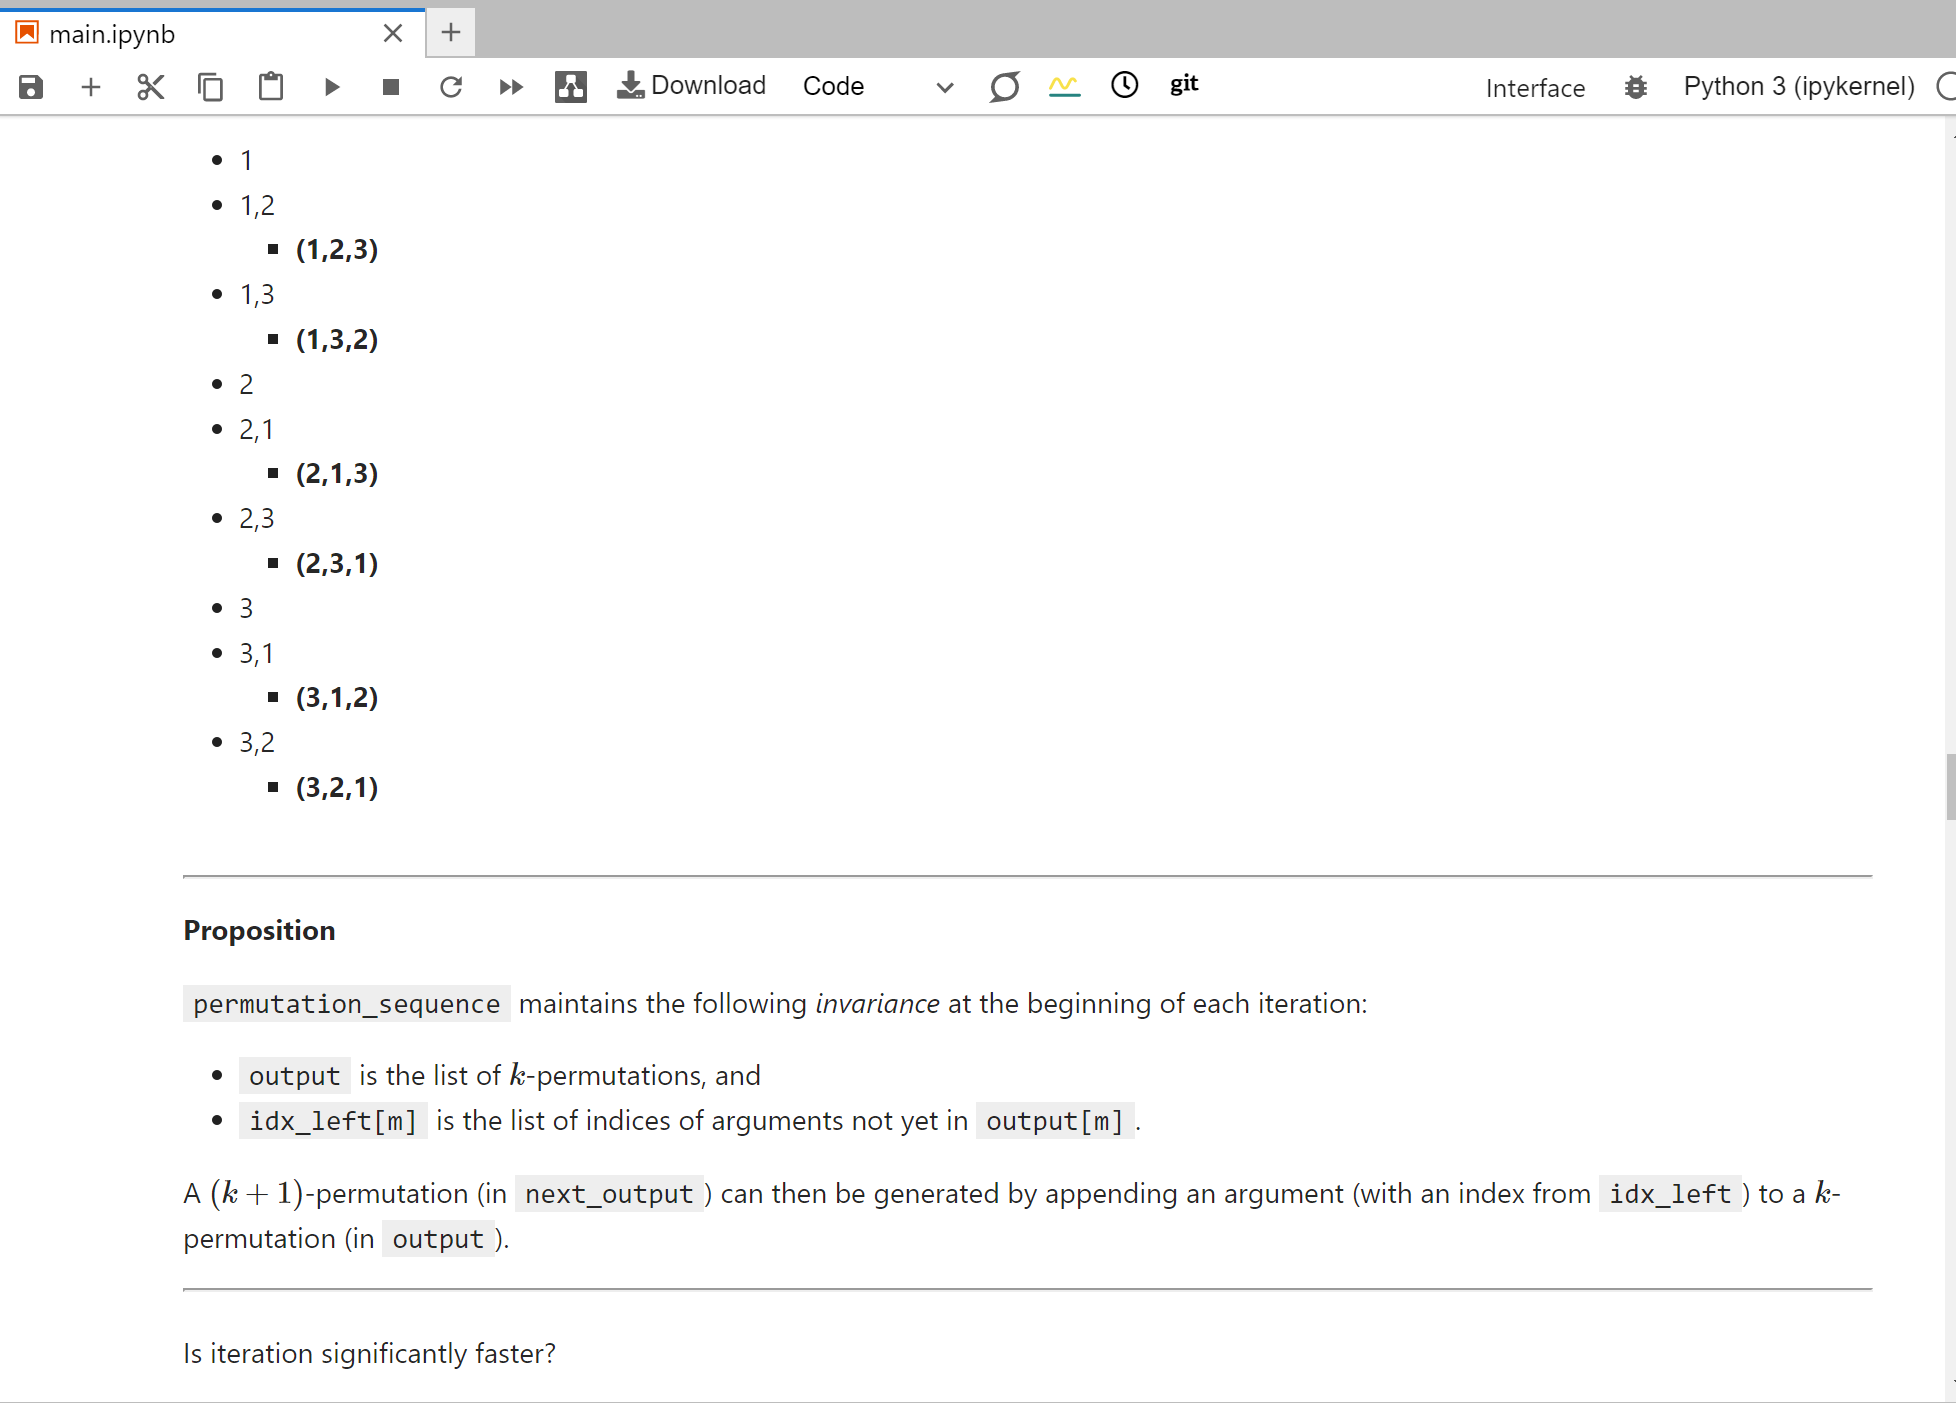Interrupt the kernel with stop button
The image size is (1956, 1403).
click(x=391, y=87)
